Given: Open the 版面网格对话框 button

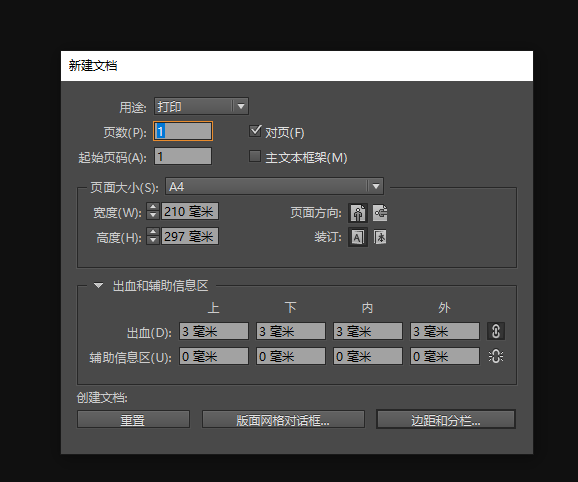Looking at the screenshot, I should (283, 419).
